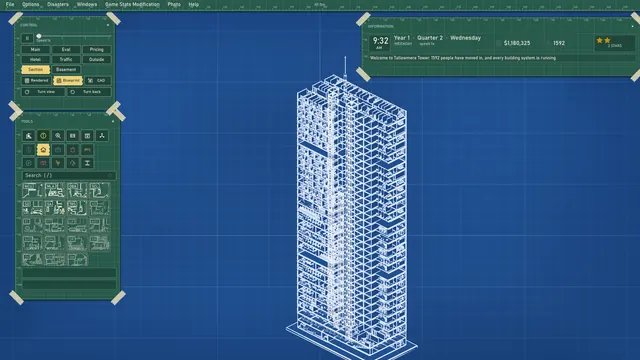Select the red icon in bottom tool row
This screenshot has height=360, width=640.
(43, 163)
